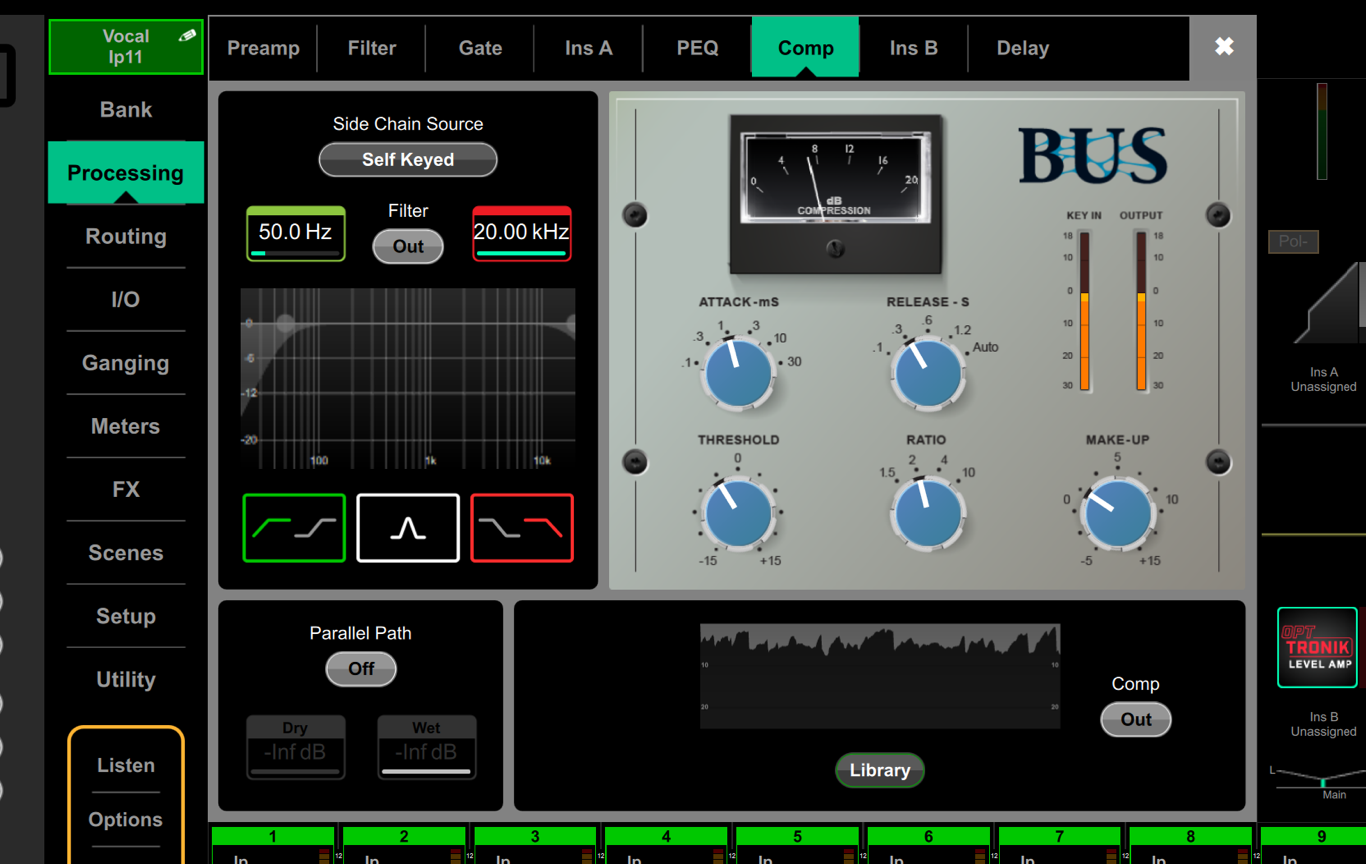Select the 50.0 Hz high-pass frequency field
This screenshot has height=864, width=1366.
pyautogui.click(x=295, y=233)
